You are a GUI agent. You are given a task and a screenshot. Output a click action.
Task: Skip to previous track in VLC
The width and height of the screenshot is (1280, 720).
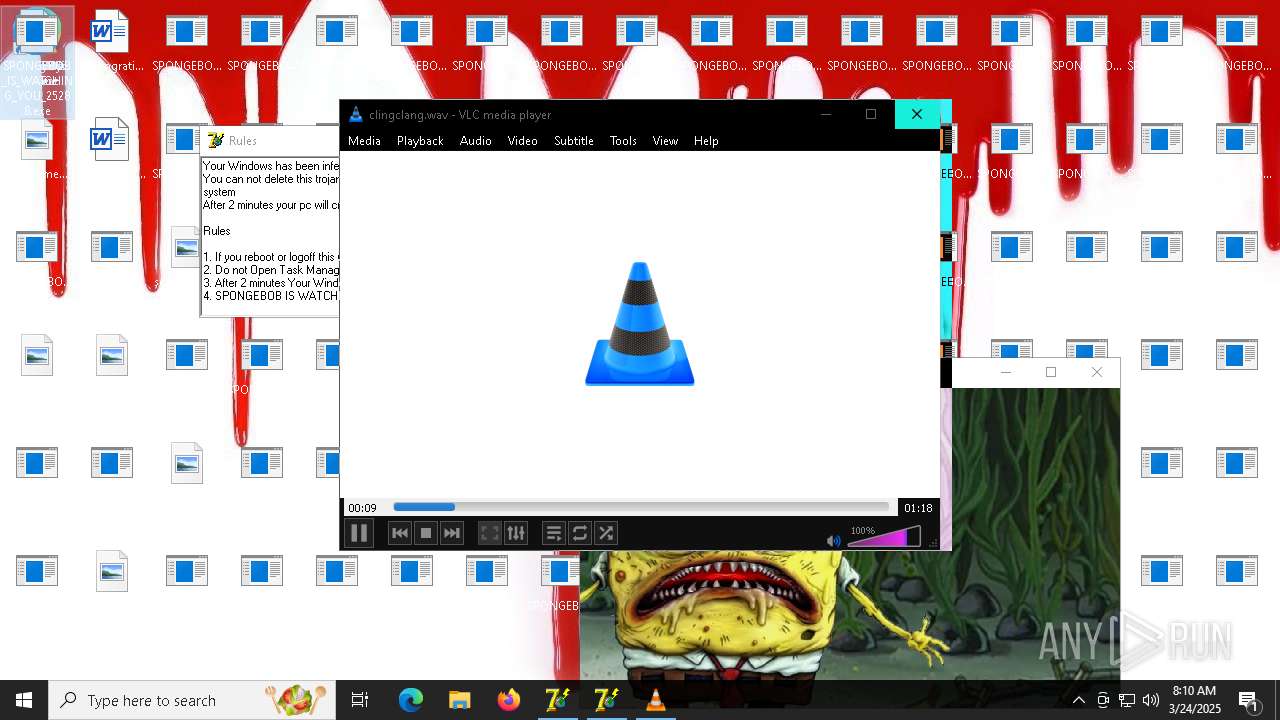[x=400, y=534]
